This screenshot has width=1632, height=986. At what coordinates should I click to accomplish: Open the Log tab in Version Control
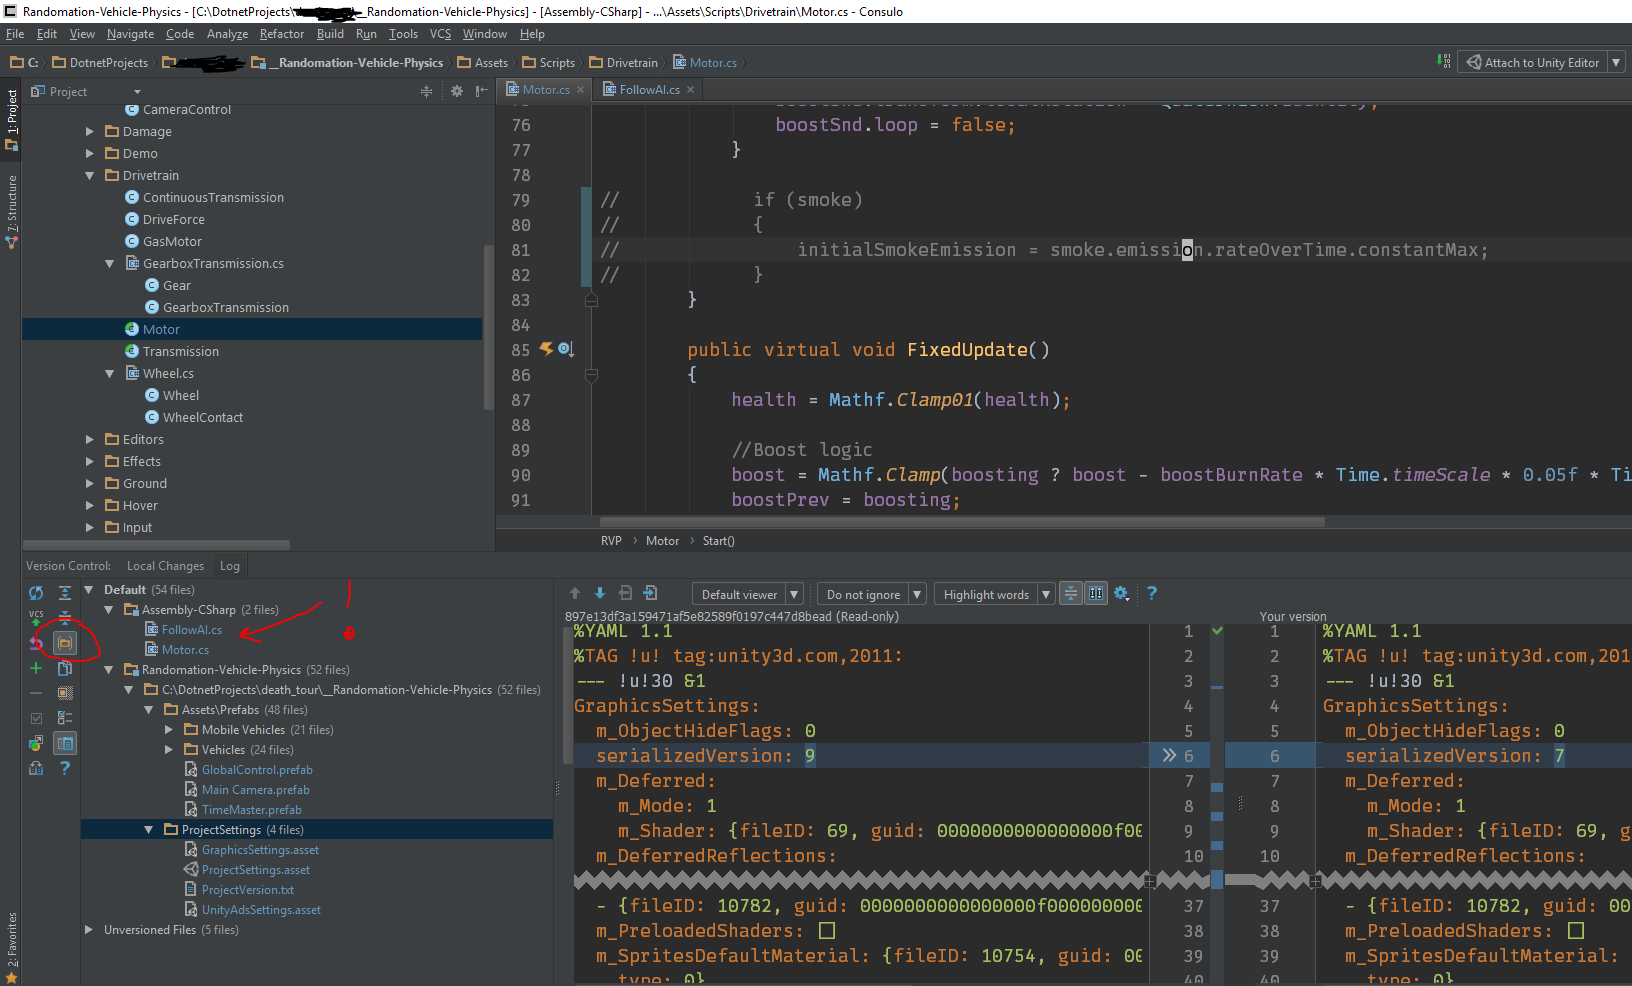click(x=230, y=566)
